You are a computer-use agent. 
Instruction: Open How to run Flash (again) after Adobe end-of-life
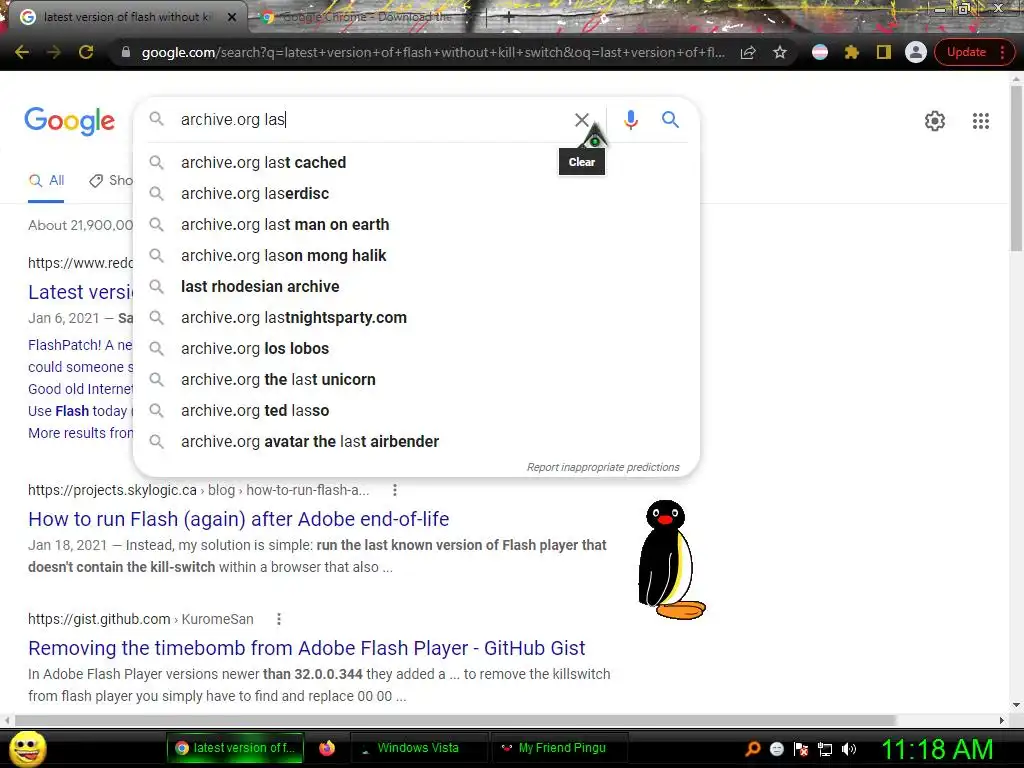click(238, 519)
